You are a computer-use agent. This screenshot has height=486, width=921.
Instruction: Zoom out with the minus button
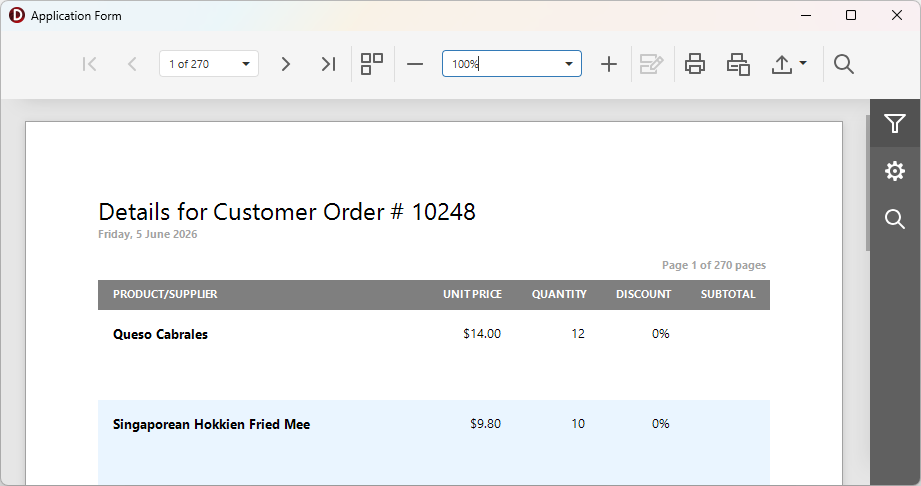415,64
